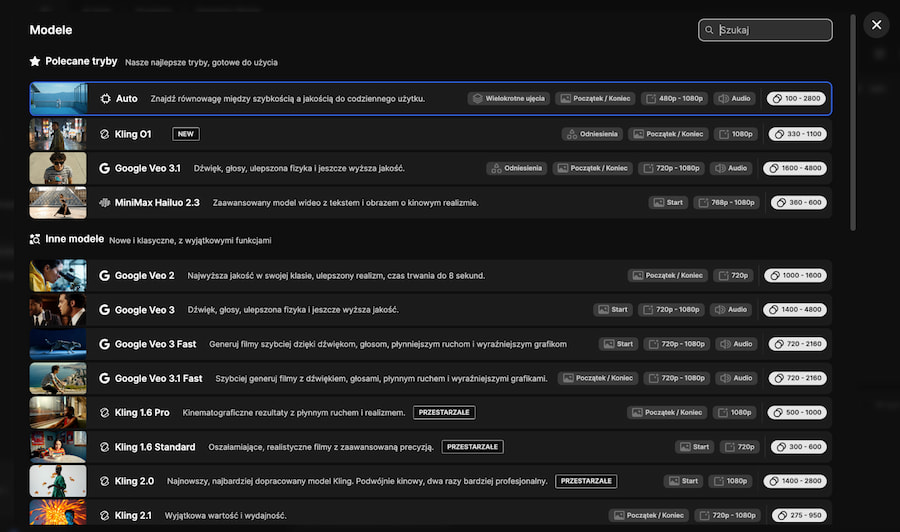Click the Google Veo 3.1 Fast thumbnail

click(58, 378)
